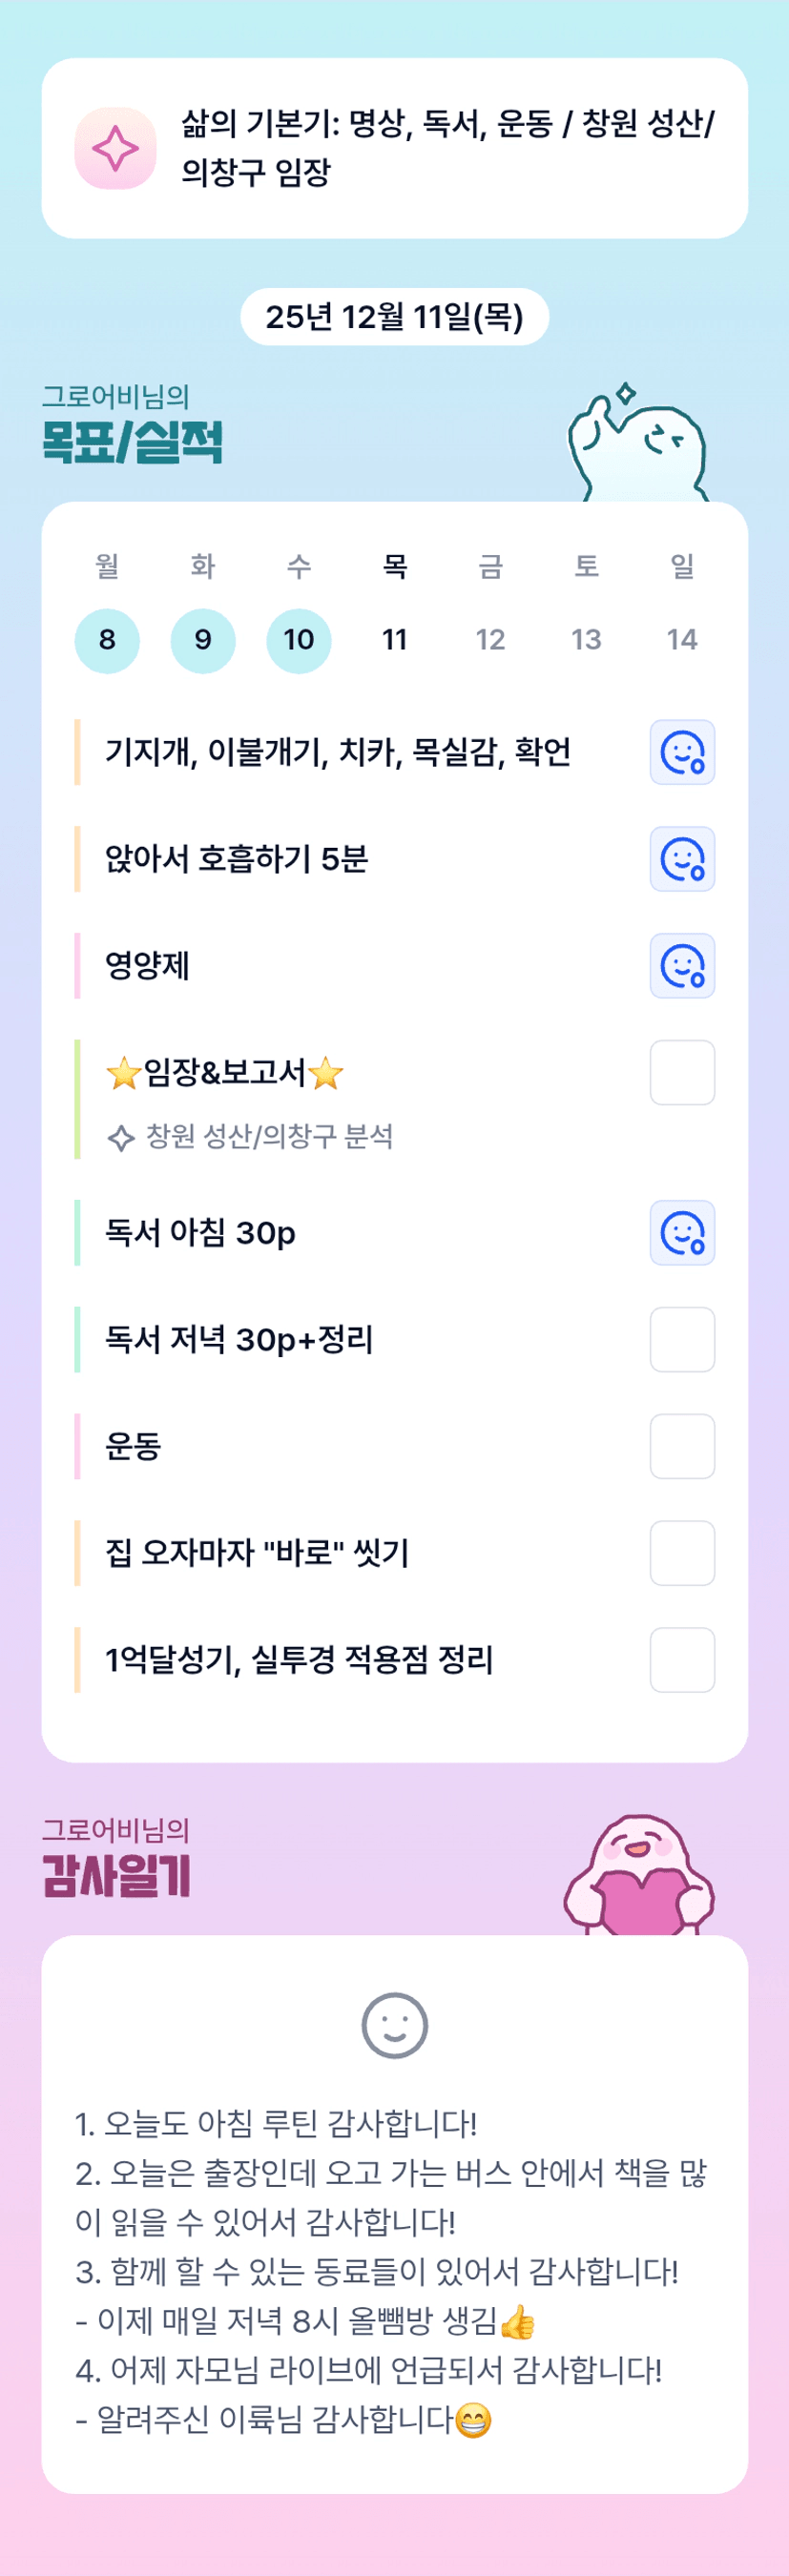This screenshot has height=2576, width=789.
Task: Mark 집 오자마자 바로 씻기 as done
Action: [x=682, y=1553]
